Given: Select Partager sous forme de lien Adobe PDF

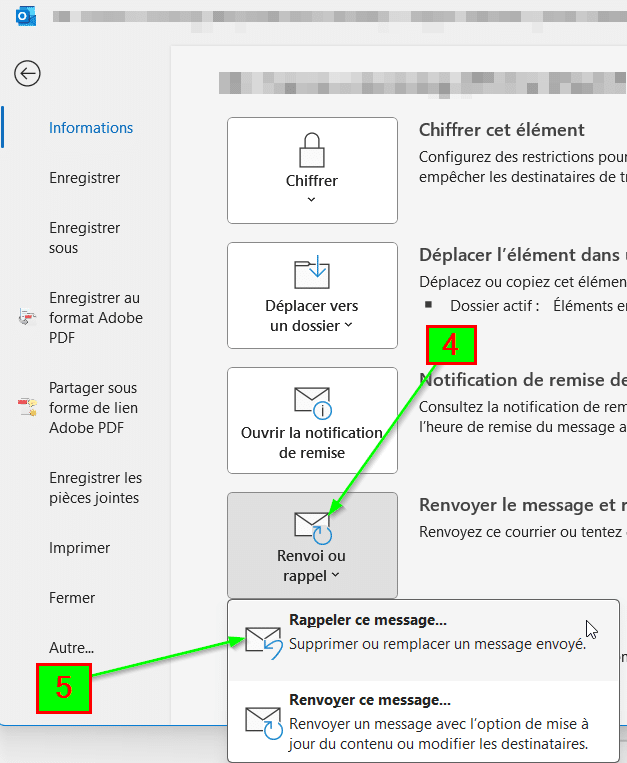Looking at the screenshot, I should pos(93,408).
